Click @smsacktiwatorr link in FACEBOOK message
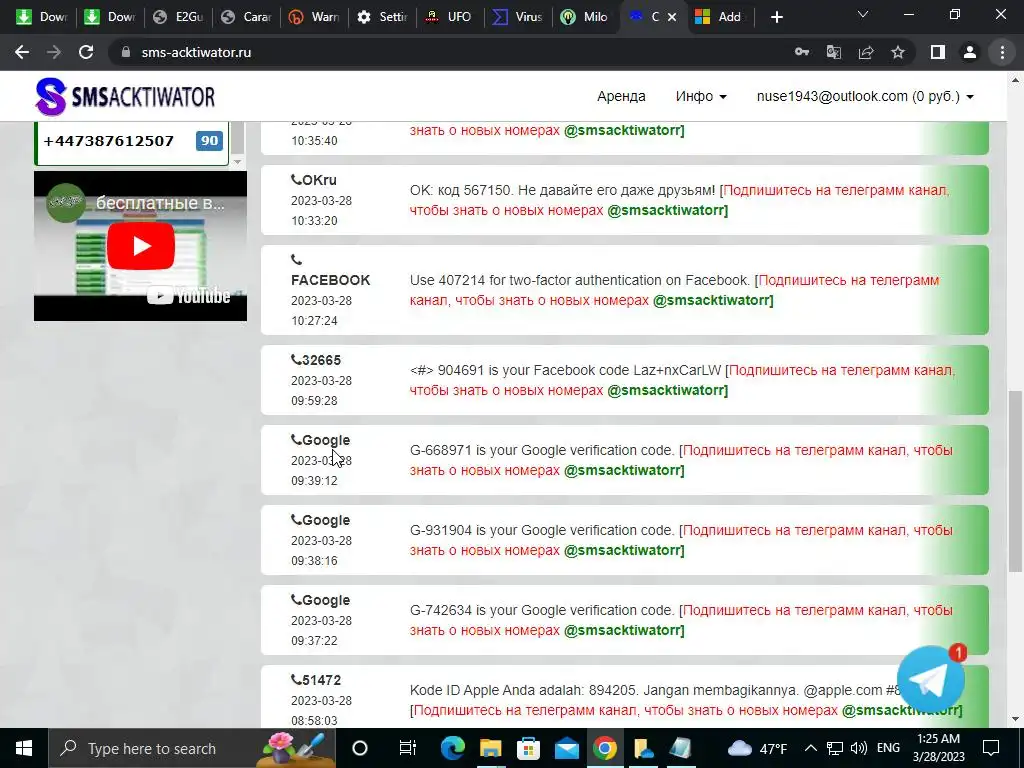 [x=713, y=300]
